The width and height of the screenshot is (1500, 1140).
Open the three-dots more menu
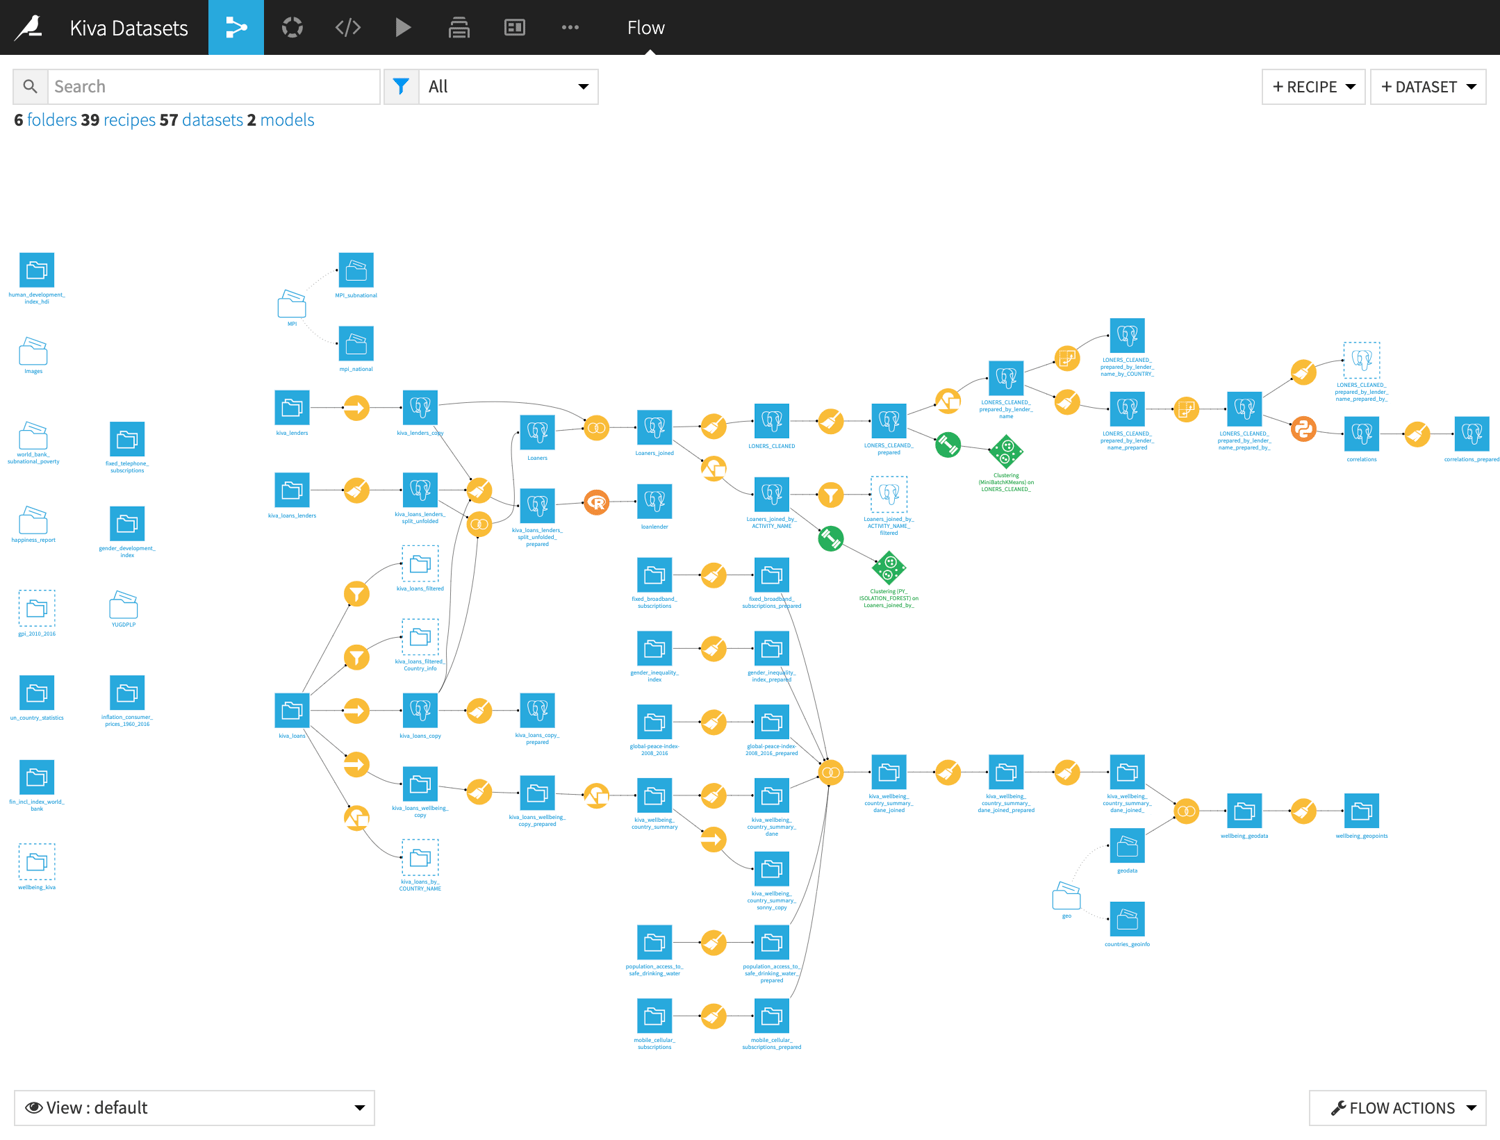[x=570, y=27]
